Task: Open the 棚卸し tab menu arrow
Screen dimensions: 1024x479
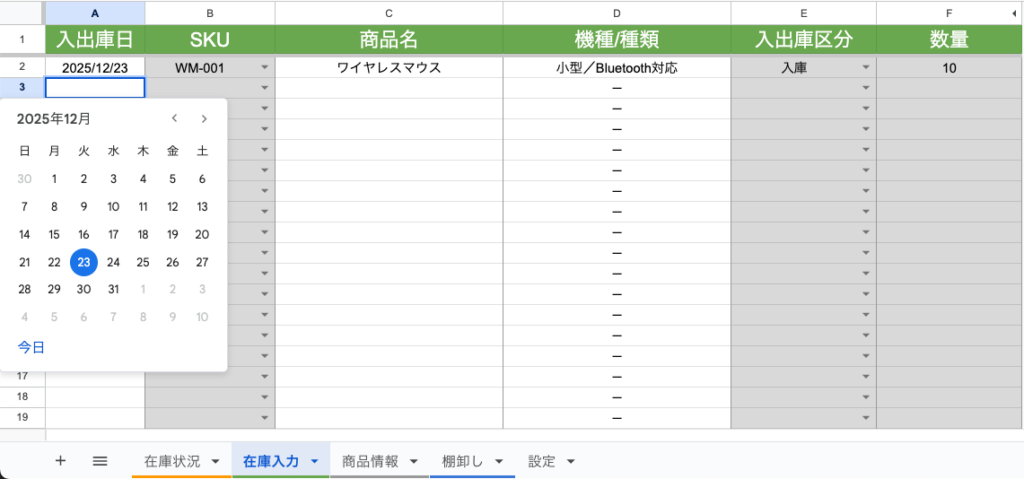Action: 498,462
